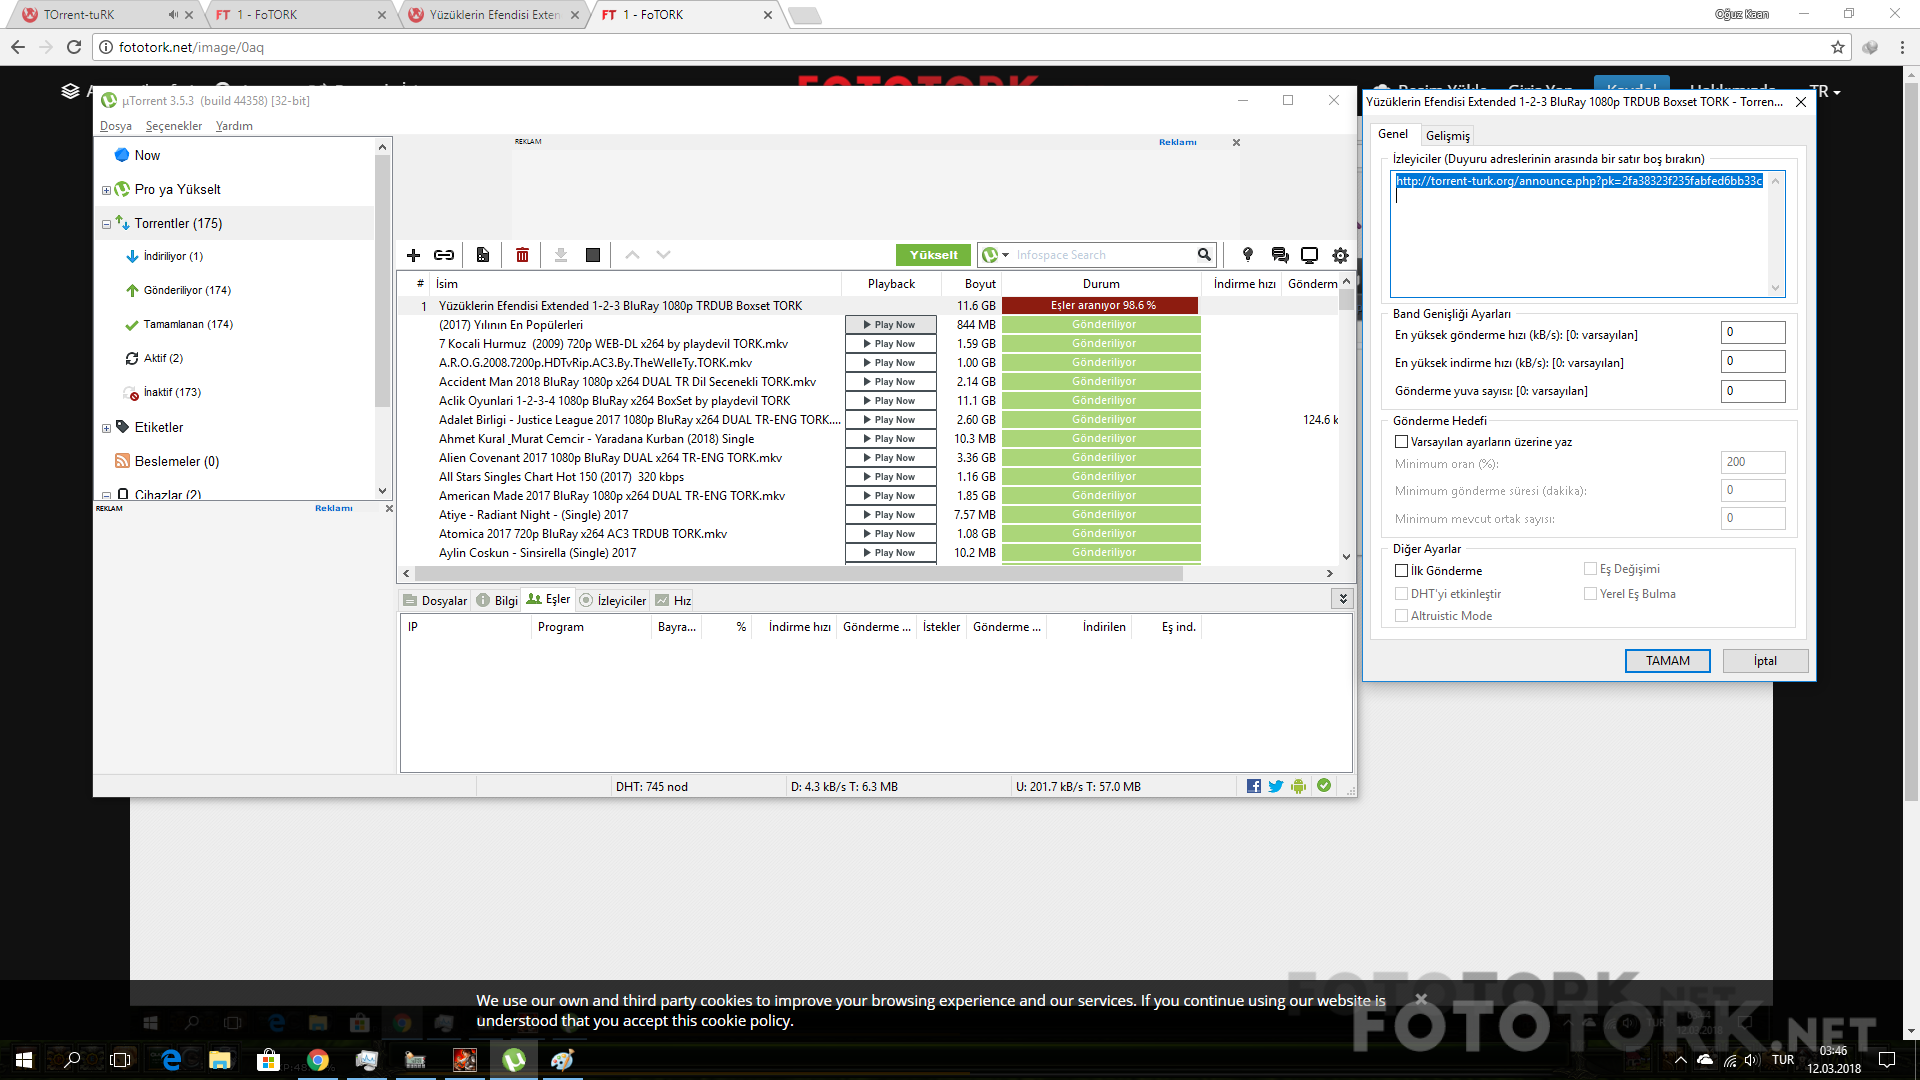
Task: Expand the Pro ya Yükselt tree node
Action: point(106,190)
